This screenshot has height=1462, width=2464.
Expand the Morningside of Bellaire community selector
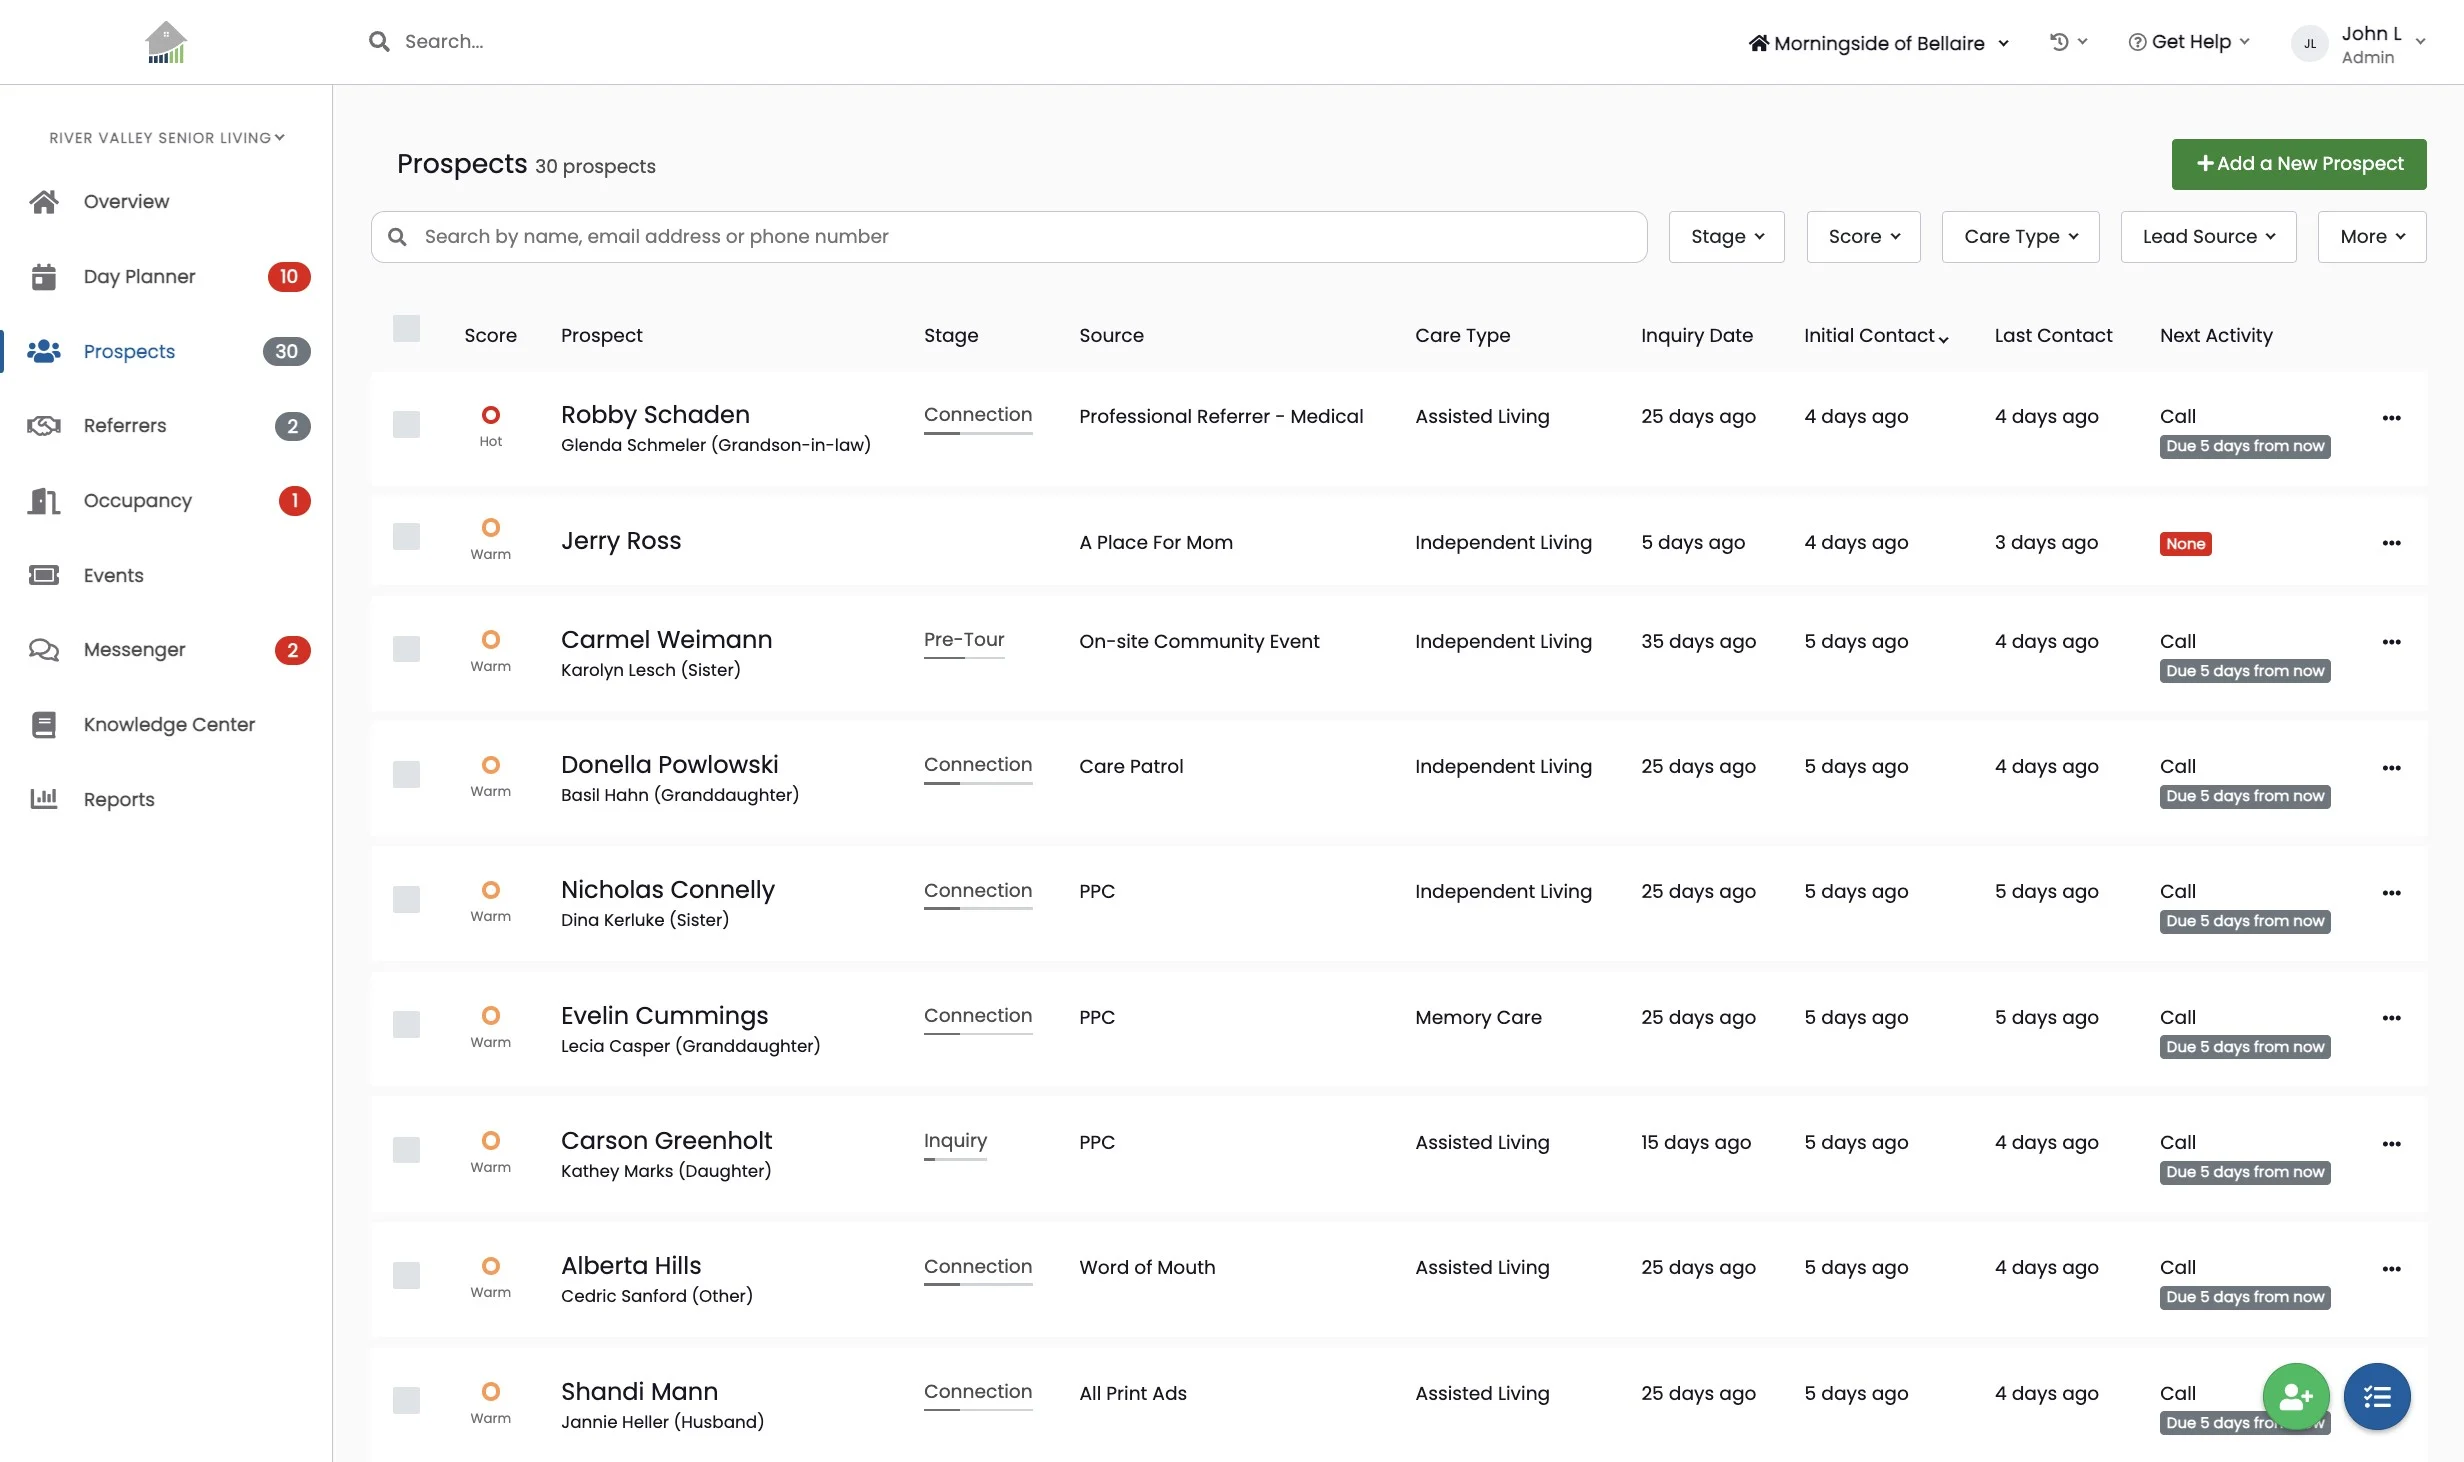pyautogui.click(x=1879, y=43)
